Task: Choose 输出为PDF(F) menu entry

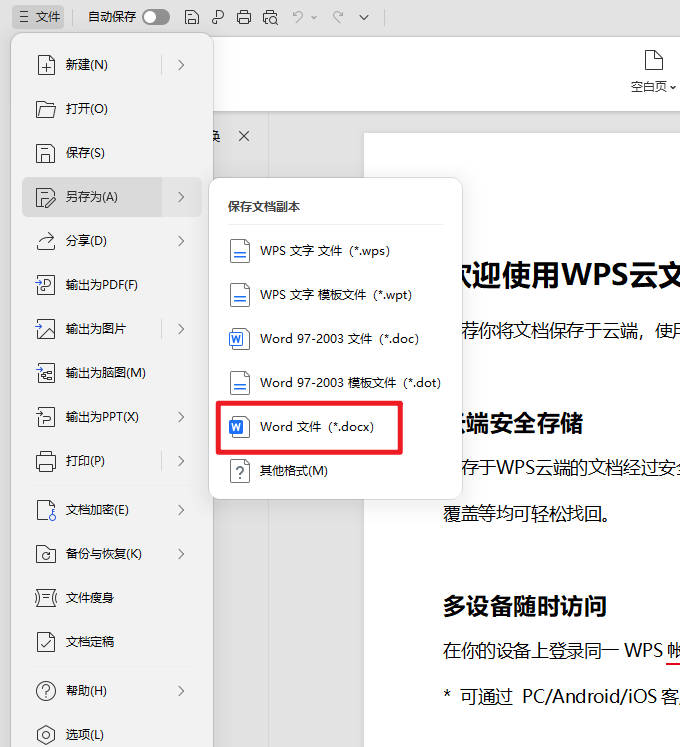Action: point(112,285)
